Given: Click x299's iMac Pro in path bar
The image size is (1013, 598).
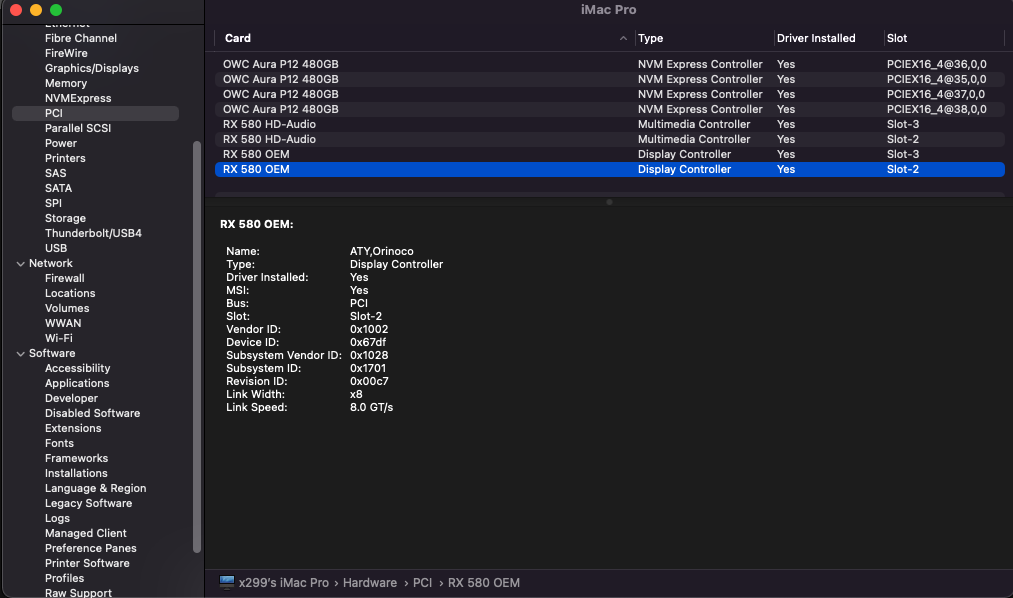Looking at the screenshot, I should 284,583.
